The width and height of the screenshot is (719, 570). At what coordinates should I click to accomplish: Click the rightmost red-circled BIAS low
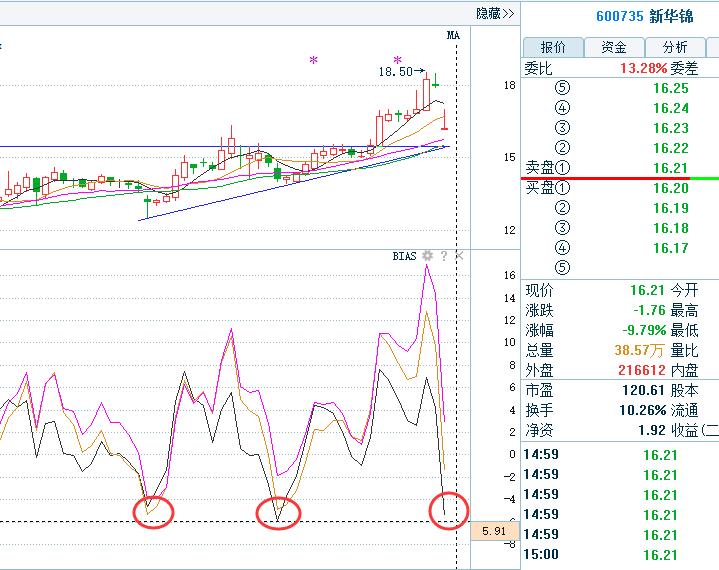(x=448, y=508)
